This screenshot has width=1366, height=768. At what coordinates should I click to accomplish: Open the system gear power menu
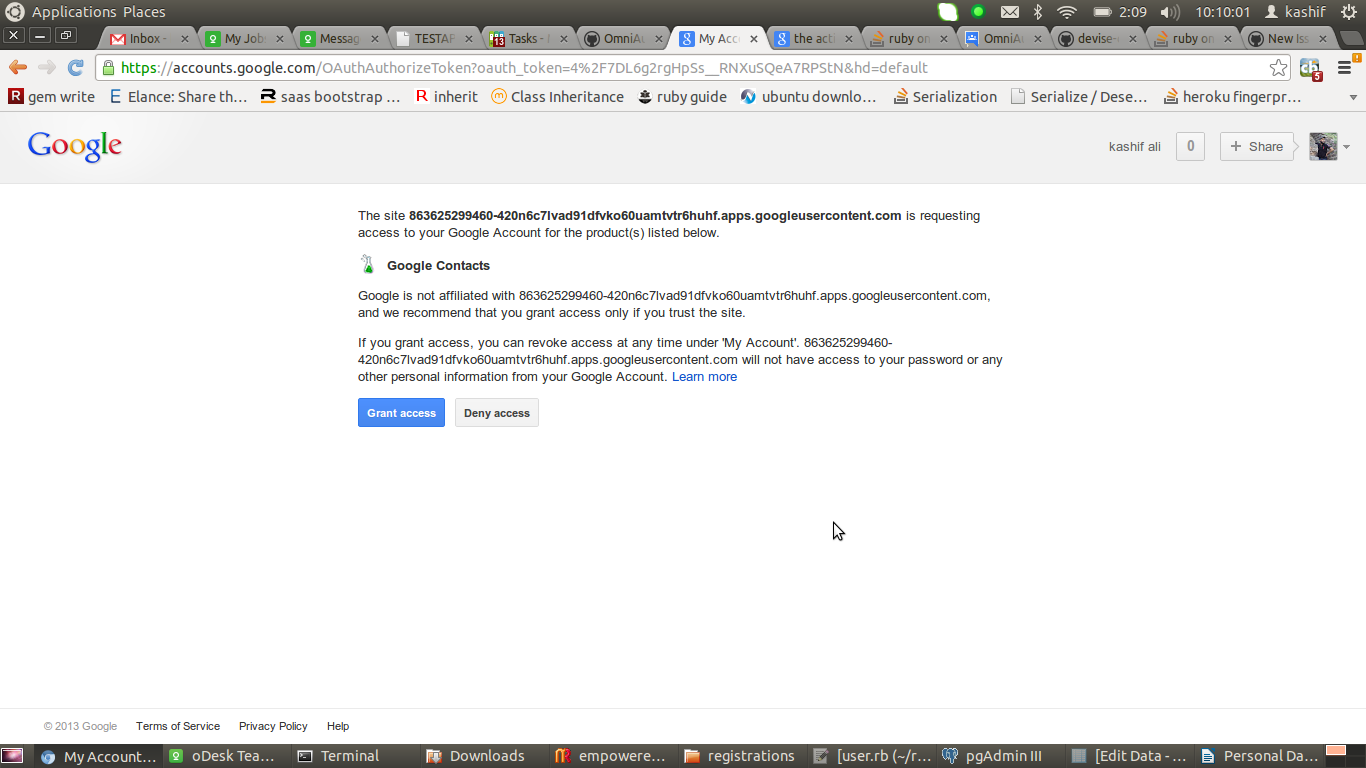(x=1348, y=12)
